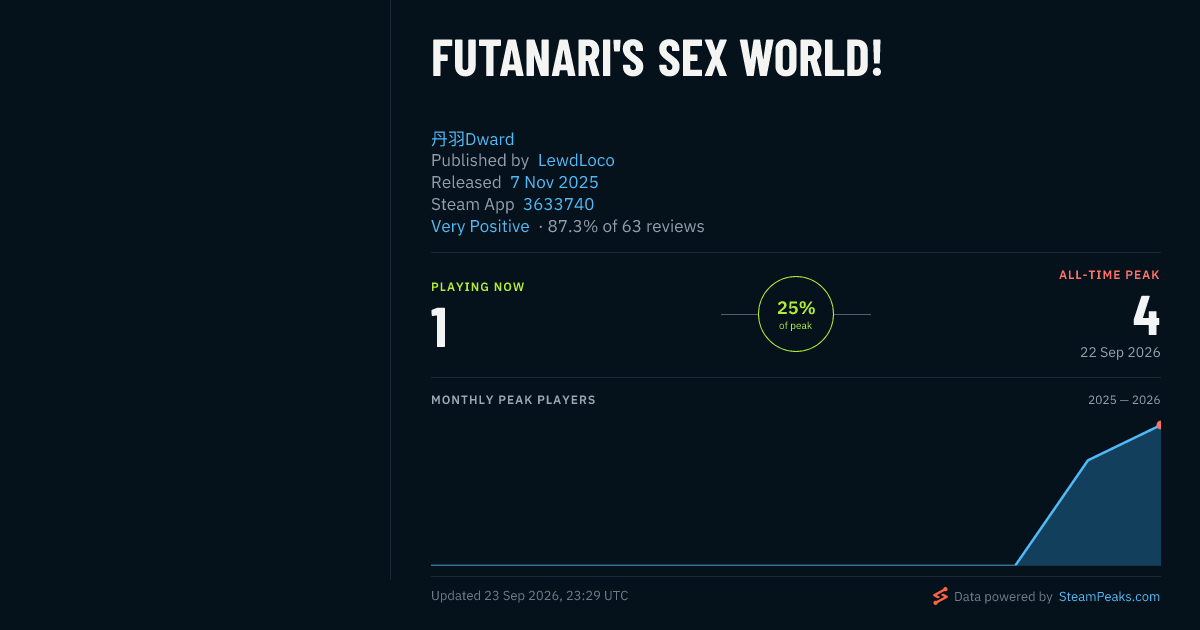Click the SteamPeaks logo icon
The image size is (1200, 630).
[x=940, y=596]
